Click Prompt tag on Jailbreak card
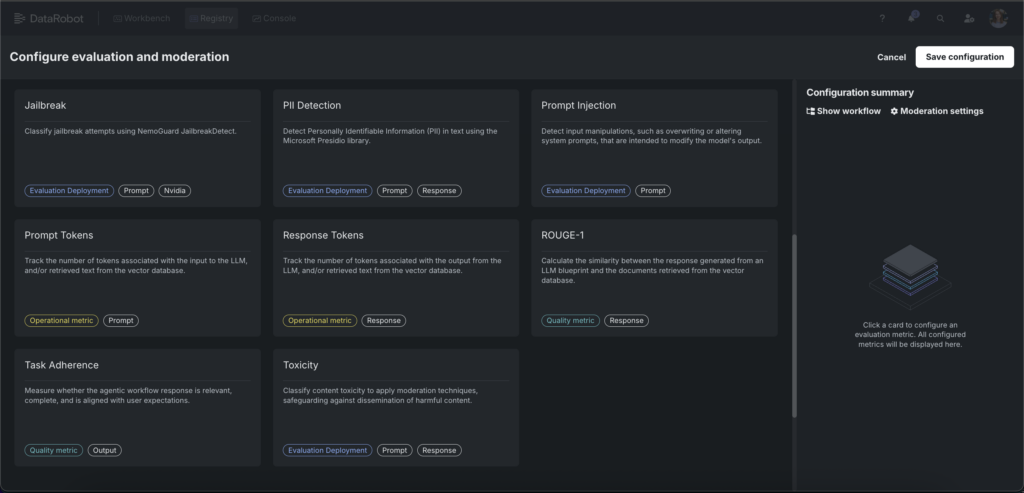Image resolution: width=1024 pixels, height=493 pixels. (136, 191)
